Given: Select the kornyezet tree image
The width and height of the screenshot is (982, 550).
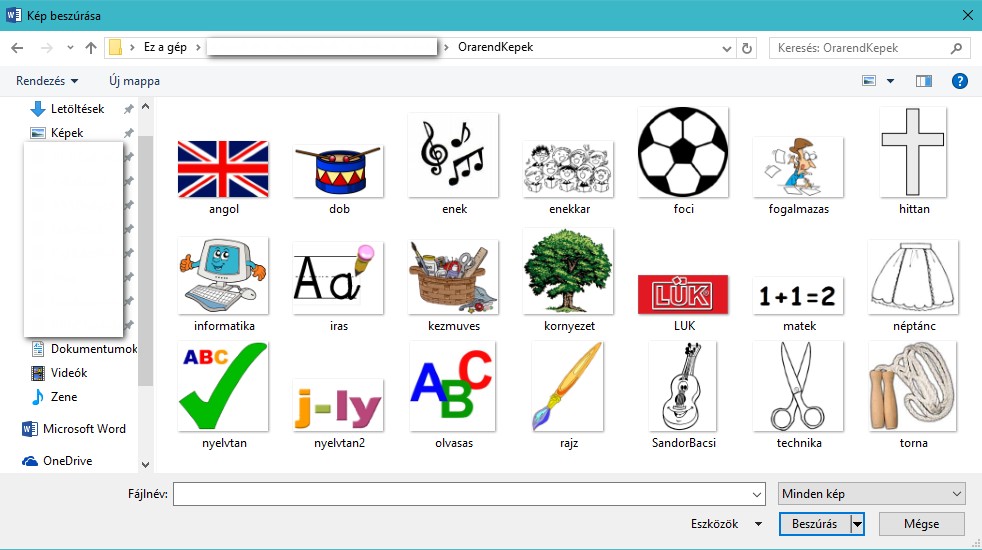Looking at the screenshot, I should tap(568, 271).
